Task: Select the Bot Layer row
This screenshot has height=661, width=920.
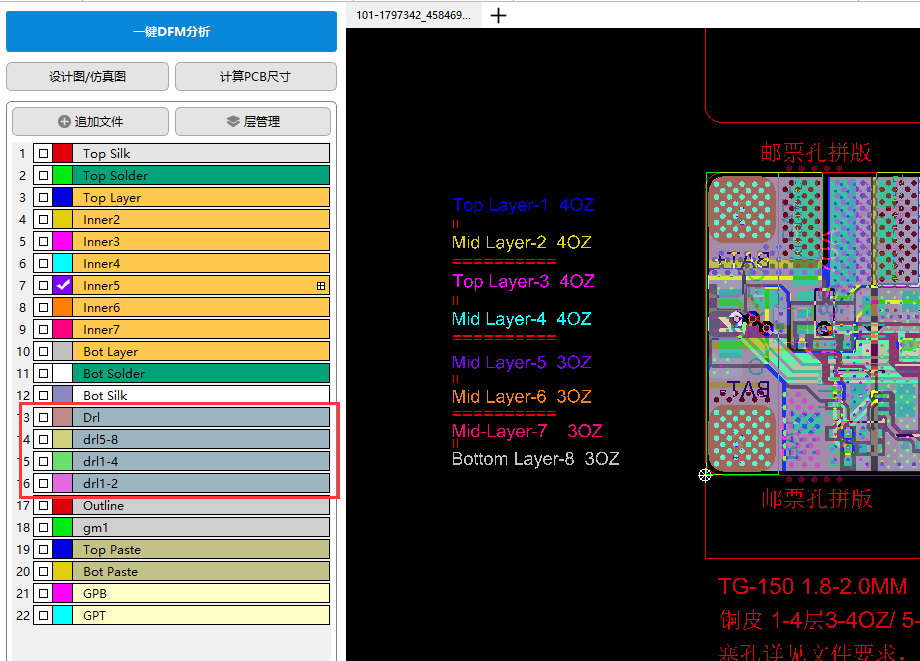Action: tap(200, 352)
